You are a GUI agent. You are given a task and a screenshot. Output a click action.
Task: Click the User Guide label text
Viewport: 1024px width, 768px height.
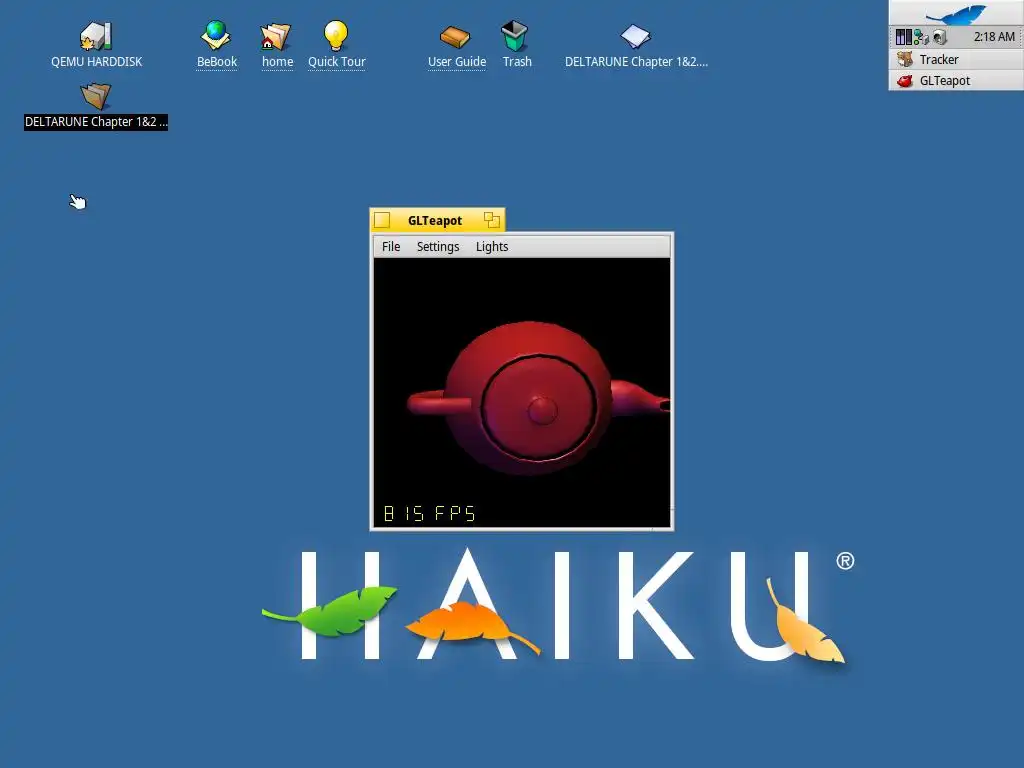point(456,62)
